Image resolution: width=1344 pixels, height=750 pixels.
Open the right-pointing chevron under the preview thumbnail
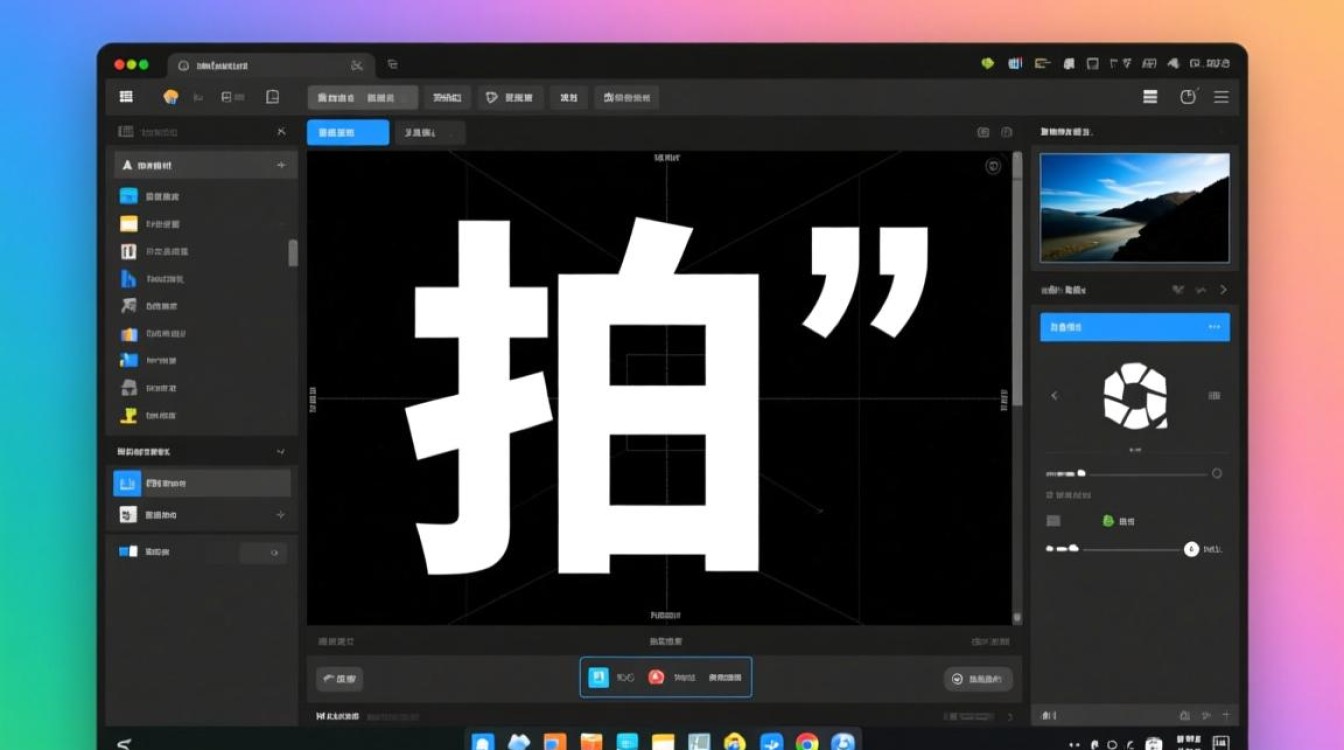point(1223,289)
